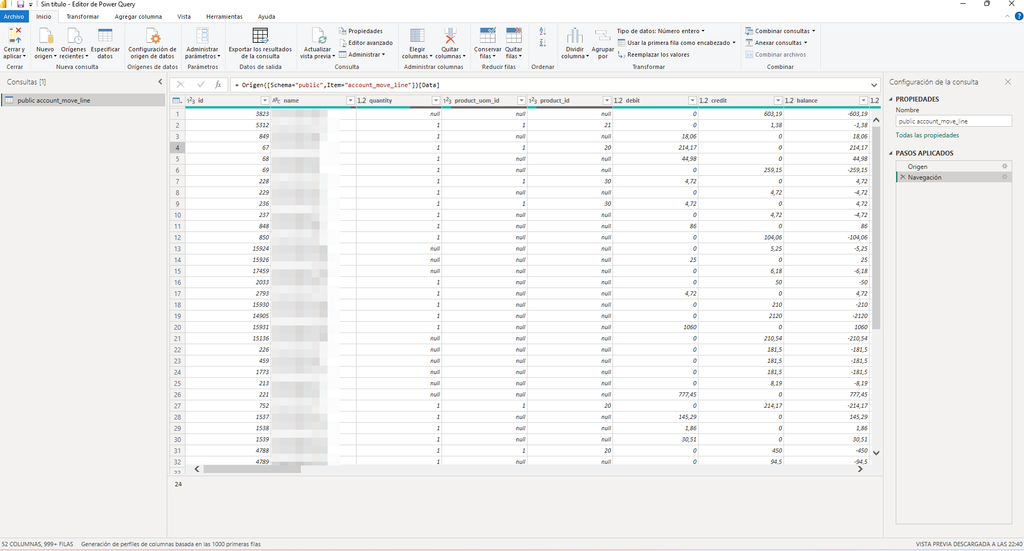Open Combinar consultas dropdown
This screenshot has height=551, width=1024.
click(x=780, y=31)
